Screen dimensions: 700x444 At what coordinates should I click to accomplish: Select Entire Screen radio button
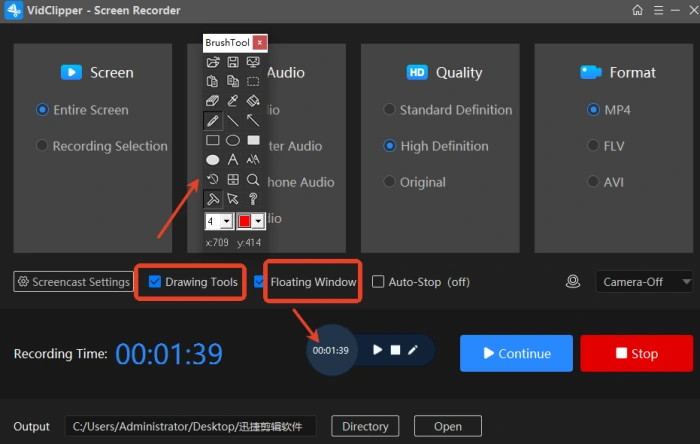(x=42, y=110)
